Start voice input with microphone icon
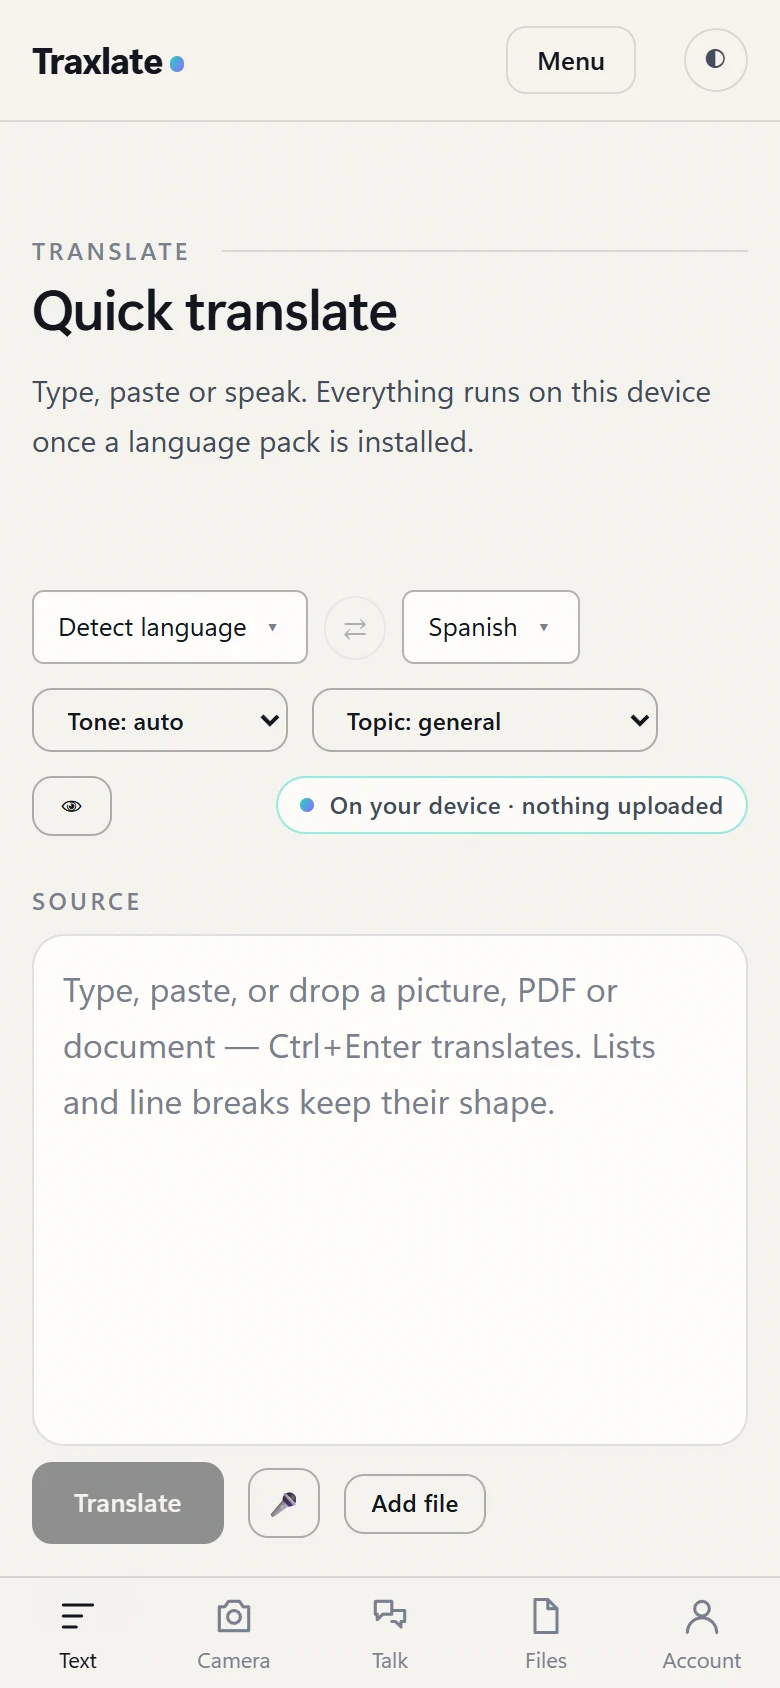The width and height of the screenshot is (780, 1688). pos(284,1503)
